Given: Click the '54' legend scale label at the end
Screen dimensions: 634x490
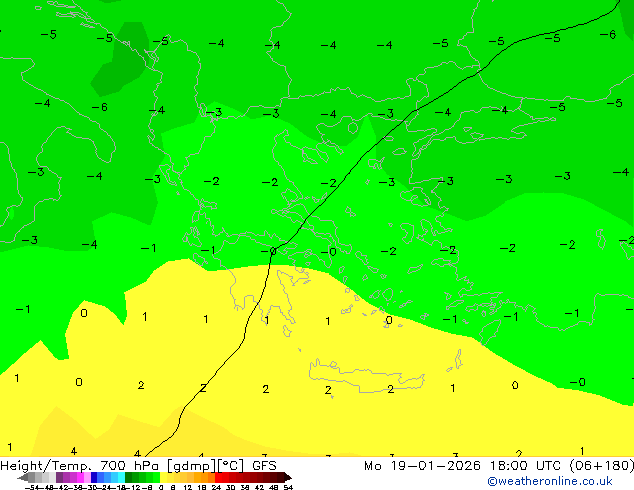Looking at the screenshot, I should click(x=288, y=487).
